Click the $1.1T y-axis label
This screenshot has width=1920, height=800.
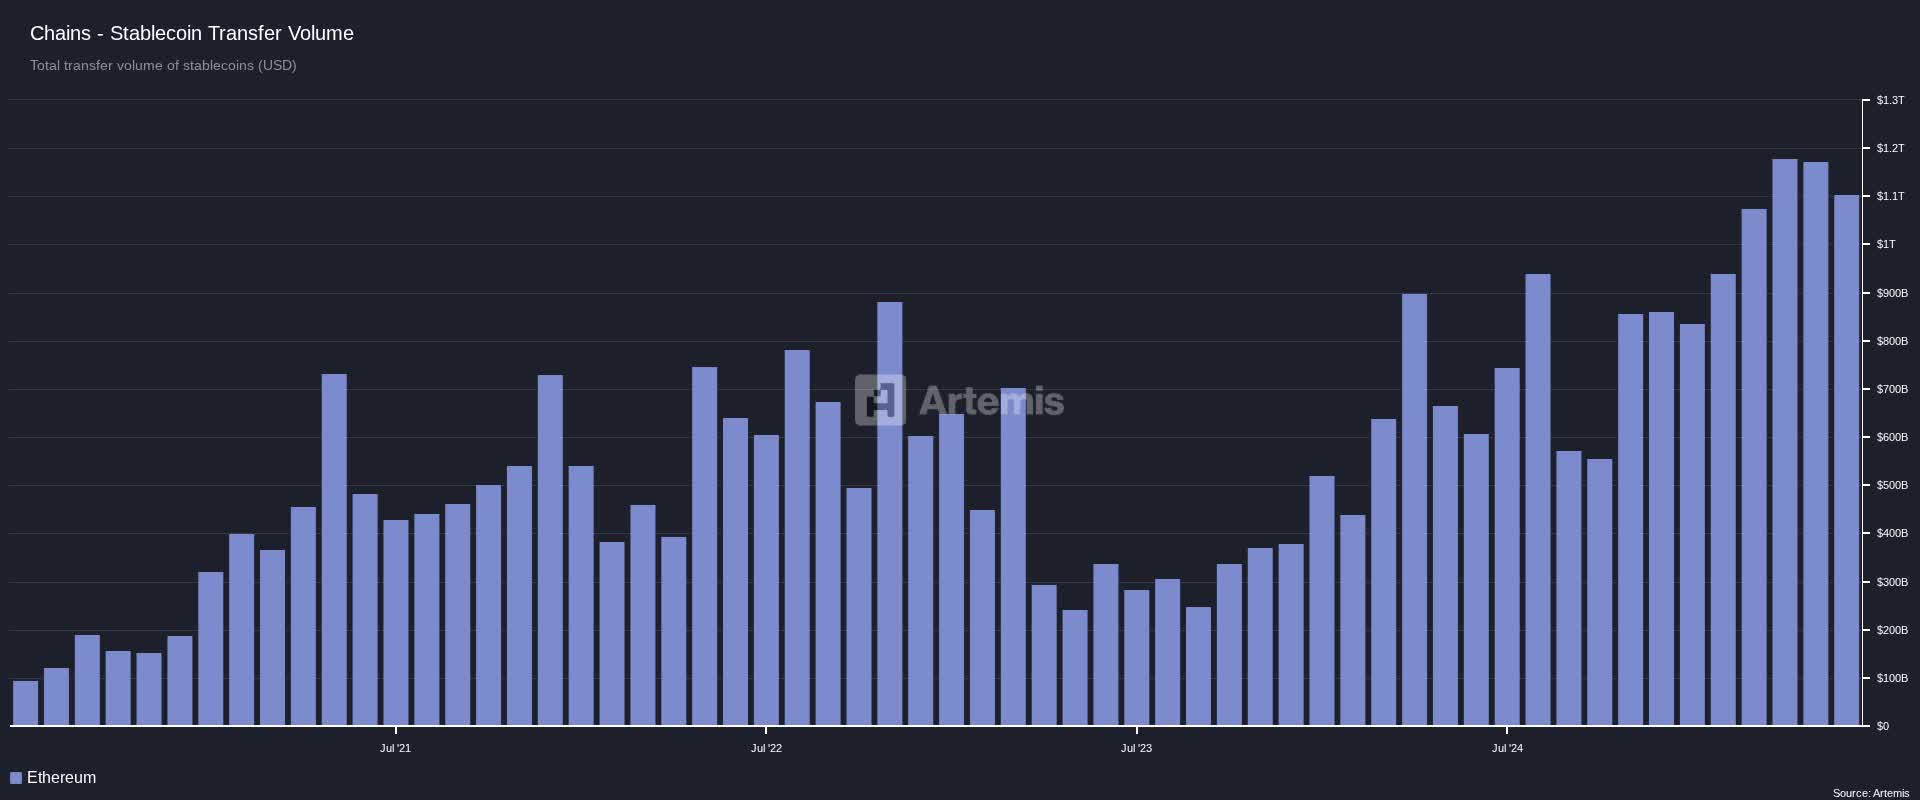pyautogui.click(x=1890, y=196)
